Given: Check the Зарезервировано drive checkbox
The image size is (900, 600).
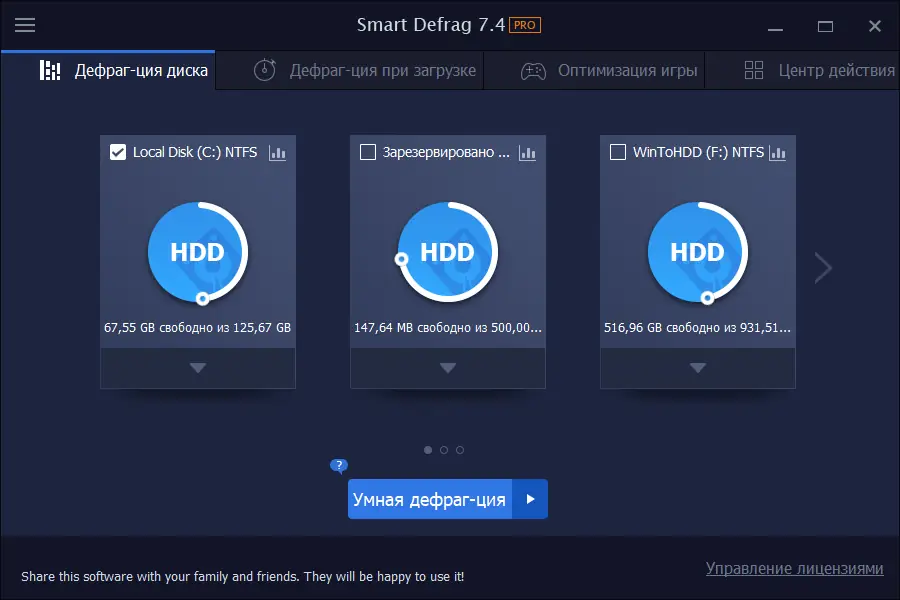Looking at the screenshot, I should [x=366, y=152].
